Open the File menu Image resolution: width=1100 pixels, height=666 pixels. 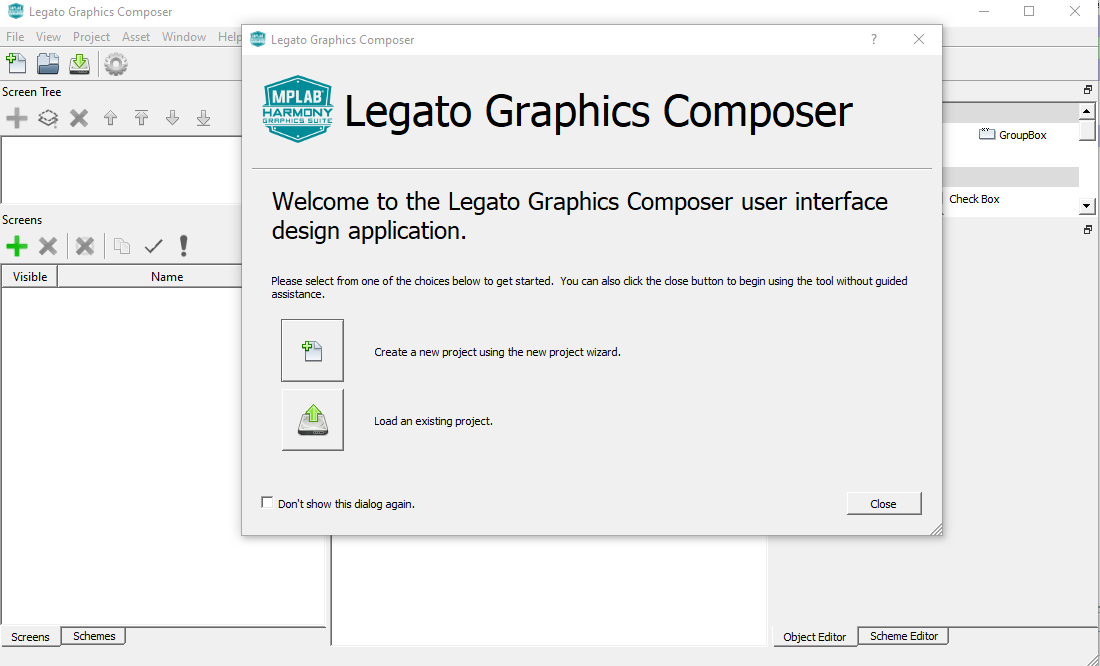[15, 36]
